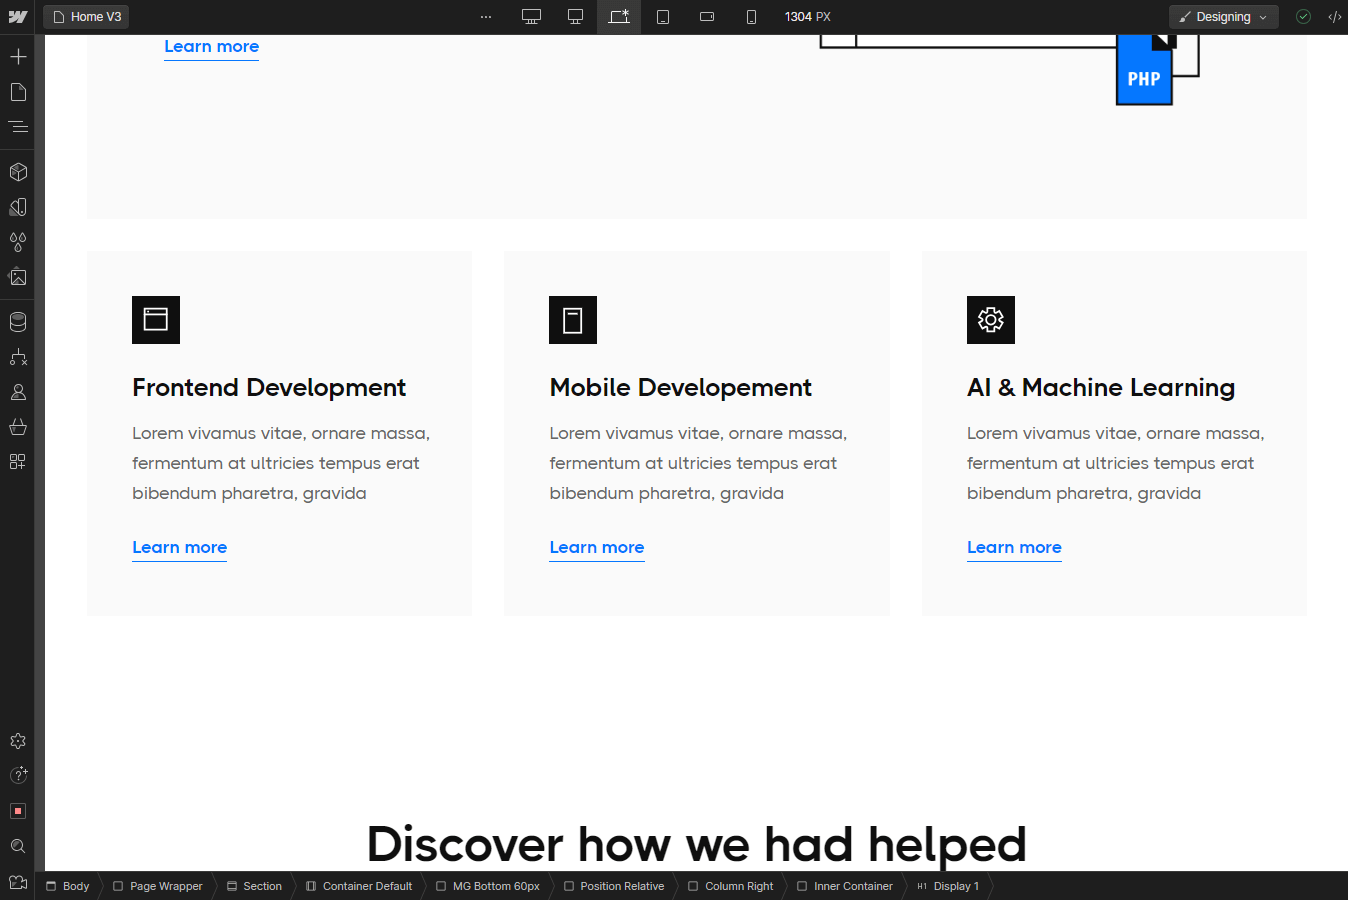This screenshot has width=1348, height=900.
Task: Click Learn more under Mobile Developement
Action: coord(596,547)
